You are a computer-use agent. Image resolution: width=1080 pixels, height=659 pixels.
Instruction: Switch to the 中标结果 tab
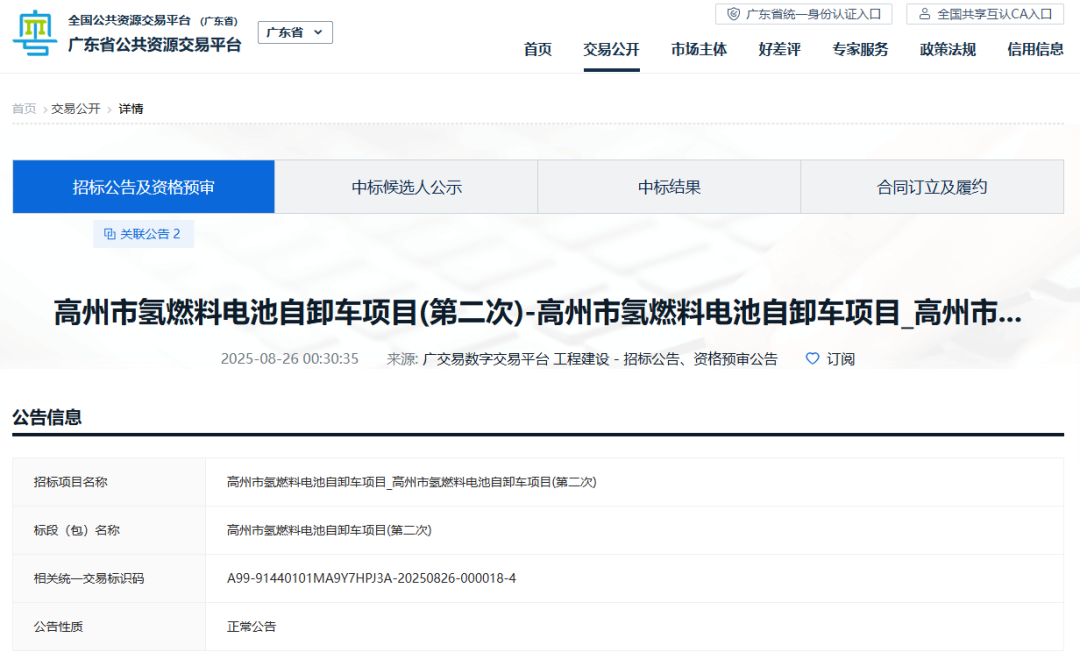coord(669,186)
